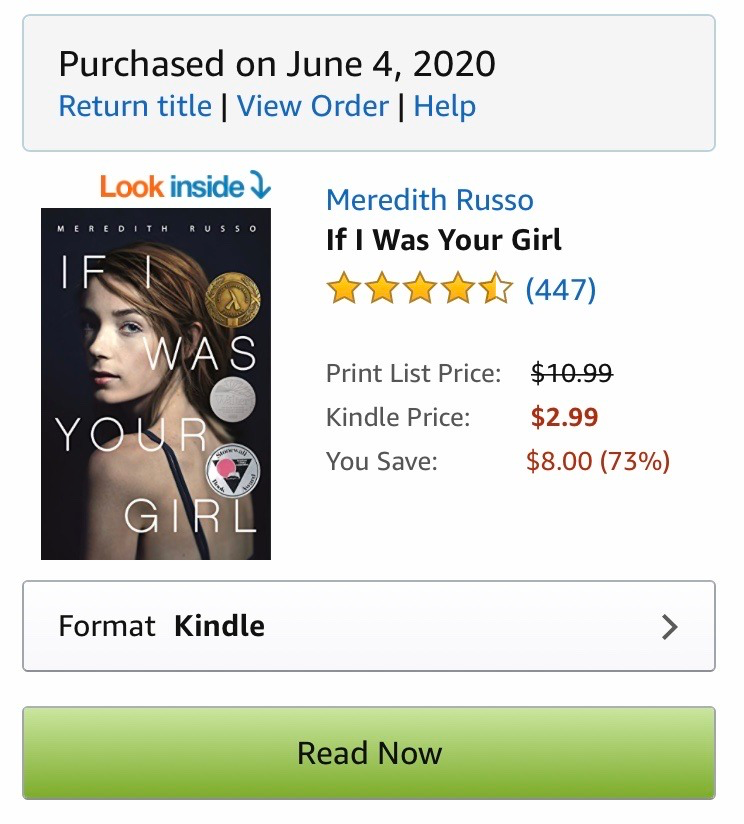Click the Purchased on June 4, 2020 heading
744x824 pixels.
[277, 64]
